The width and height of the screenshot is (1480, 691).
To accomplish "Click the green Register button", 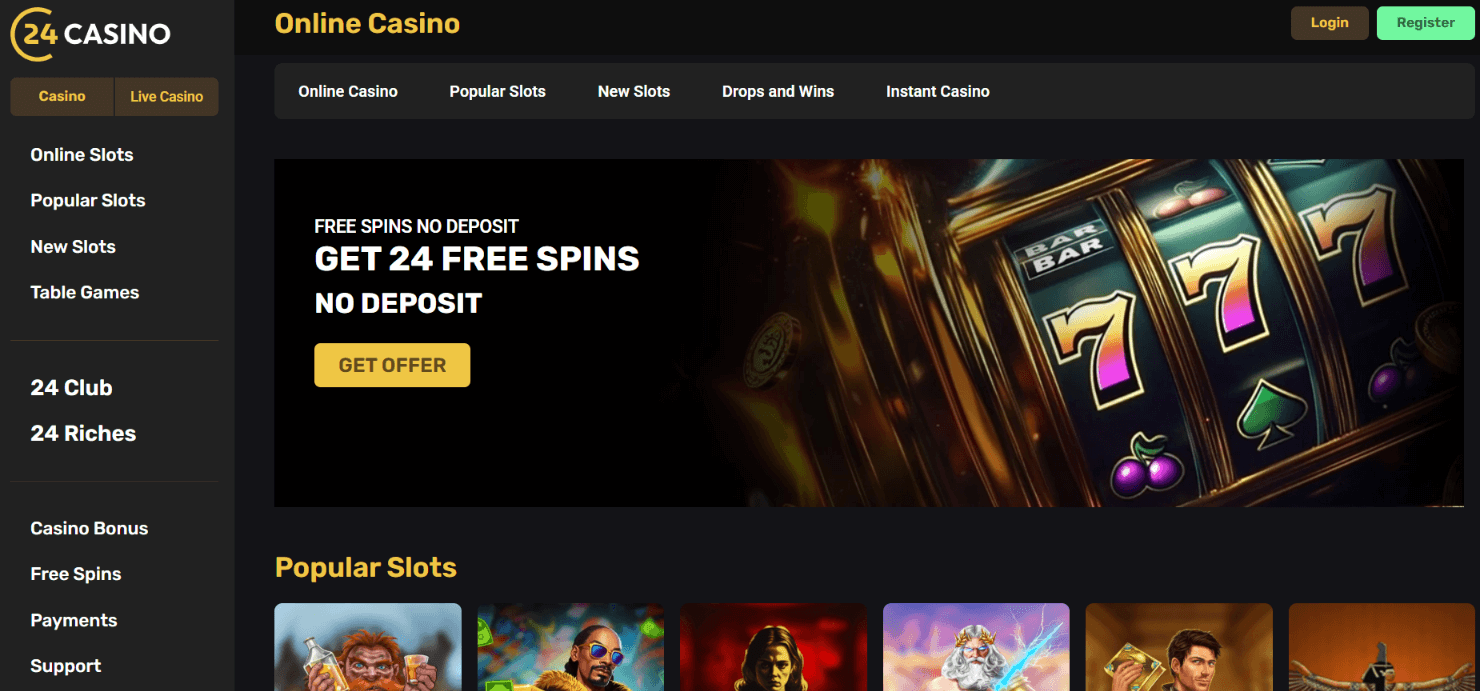I will [x=1426, y=23].
